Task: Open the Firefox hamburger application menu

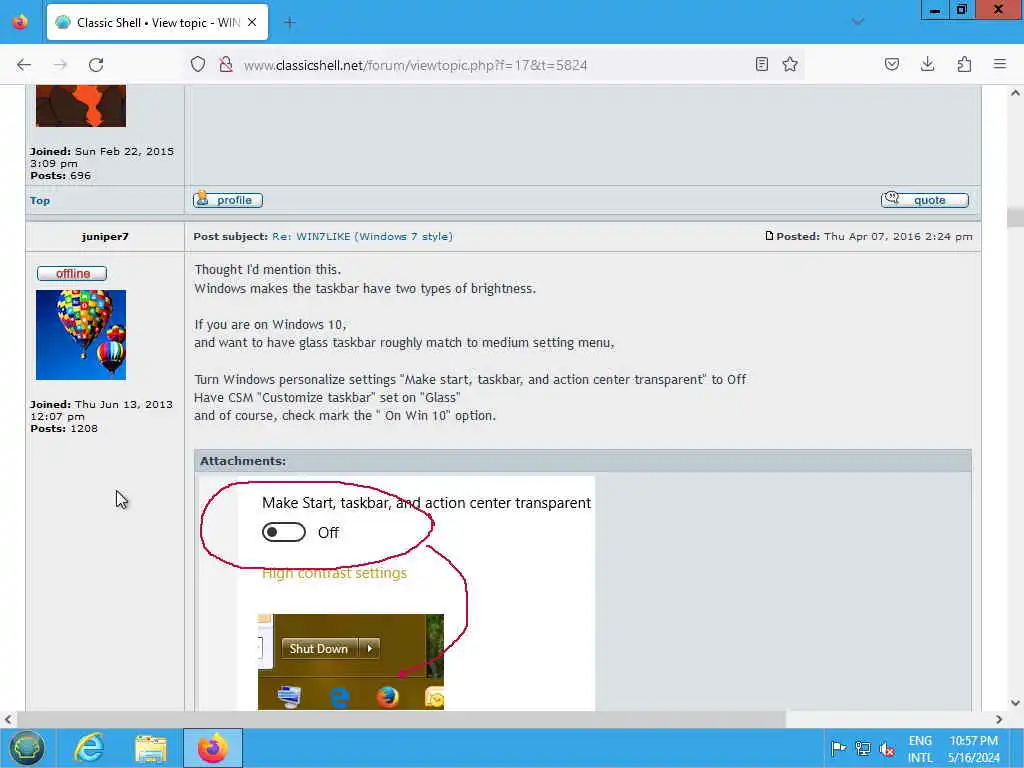Action: pos(1000,64)
